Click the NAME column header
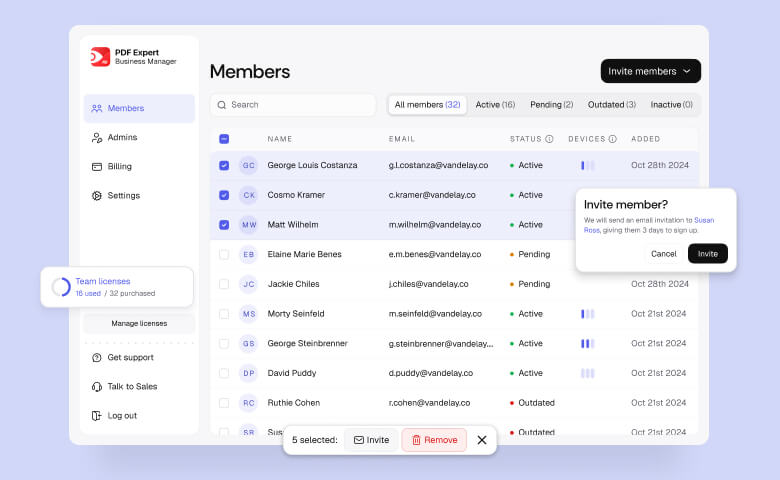This screenshot has height=480, width=780. pyautogui.click(x=280, y=139)
